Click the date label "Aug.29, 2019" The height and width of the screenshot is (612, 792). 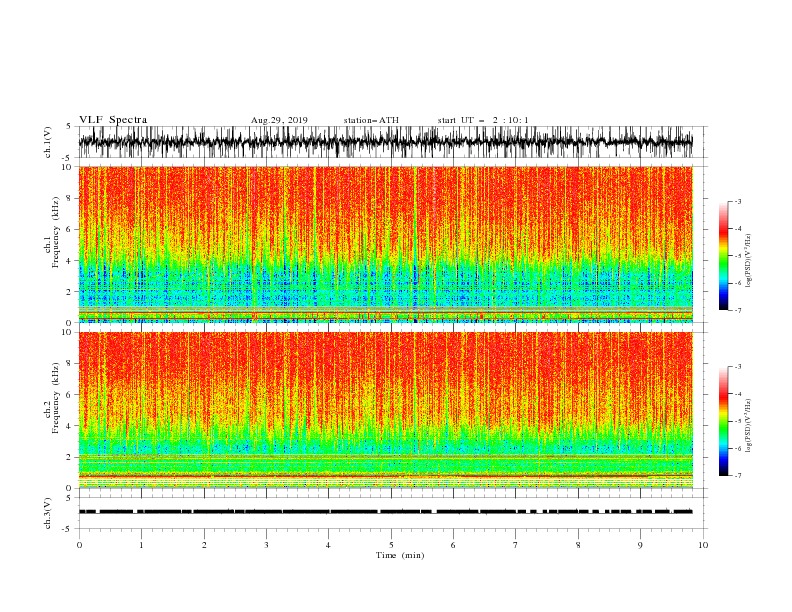tap(279, 120)
